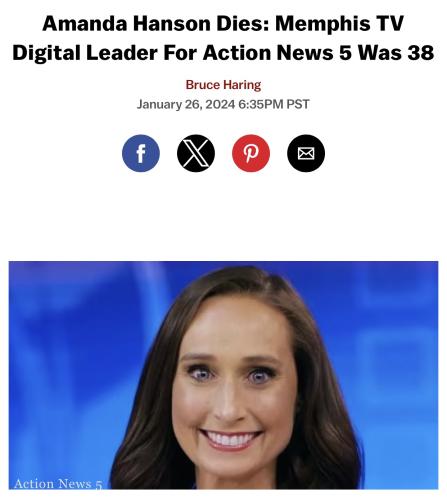Click the blue circular f logo
The width and height of the screenshot is (447, 500).
[141, 153]
